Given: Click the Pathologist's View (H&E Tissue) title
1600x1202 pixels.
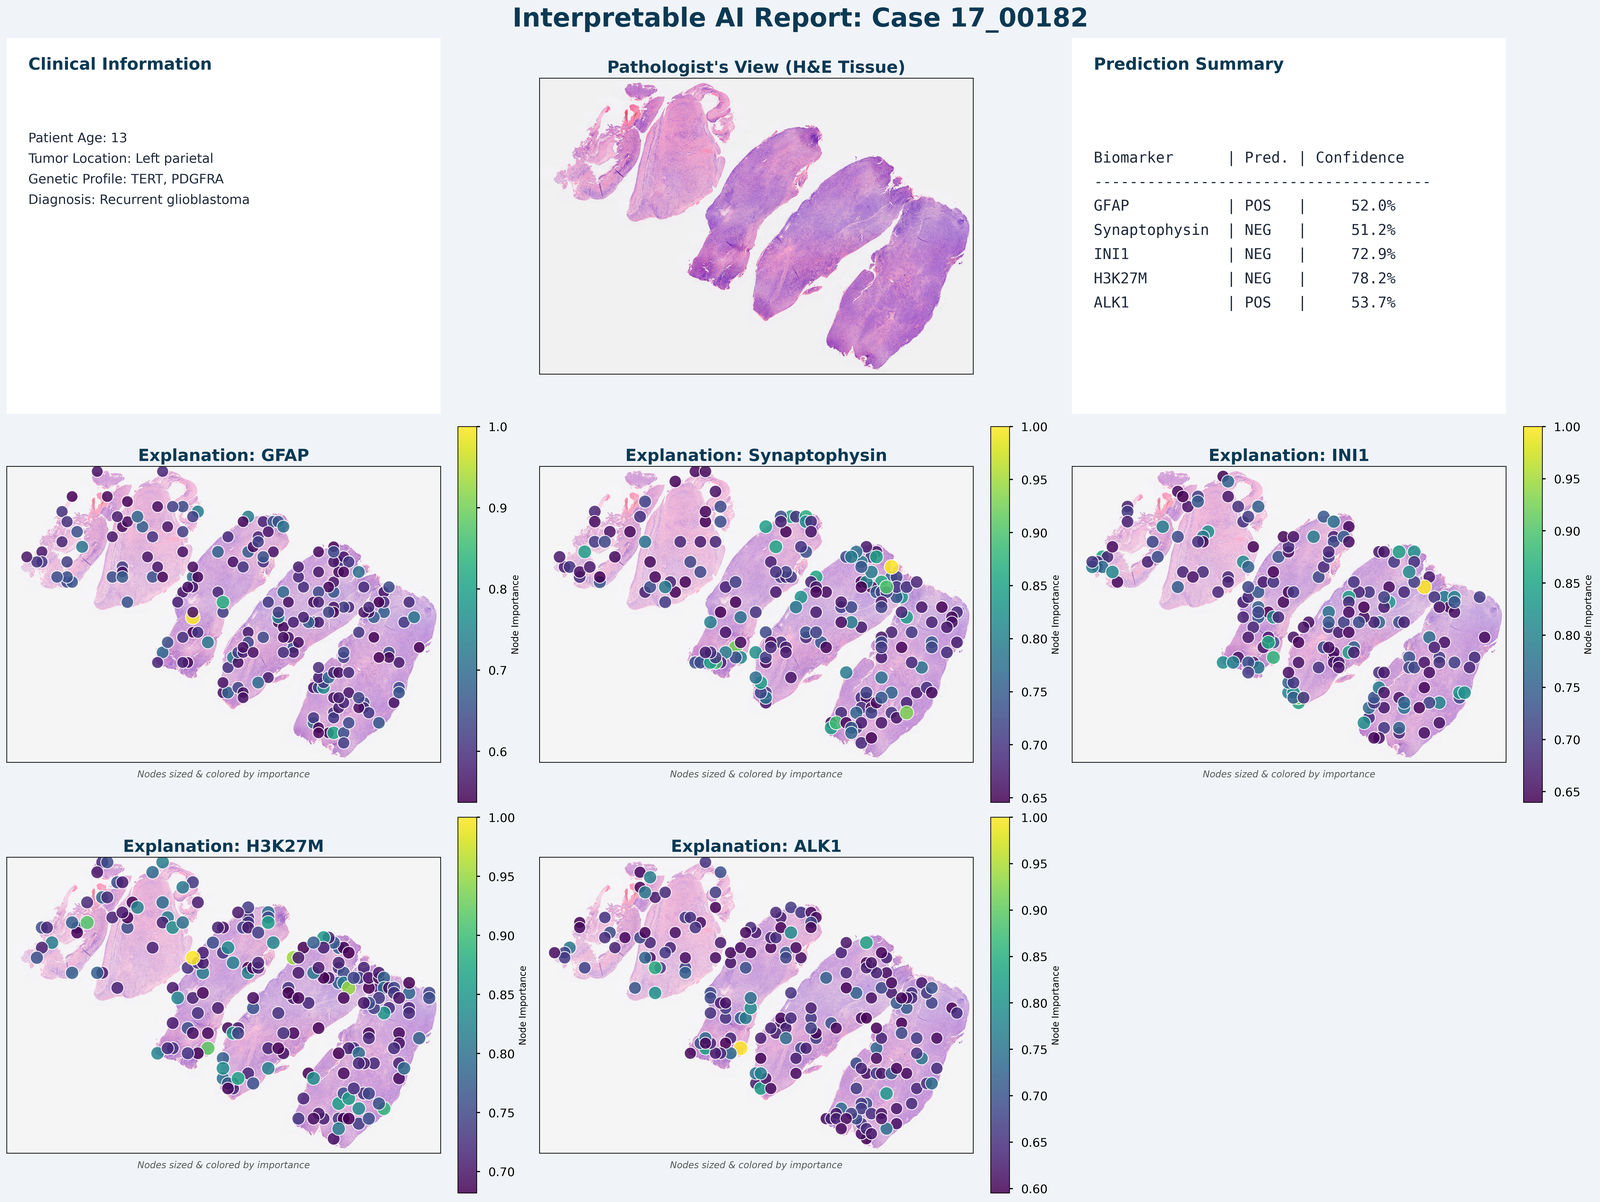Looking at the screenshot, I should tap(756, 67).
